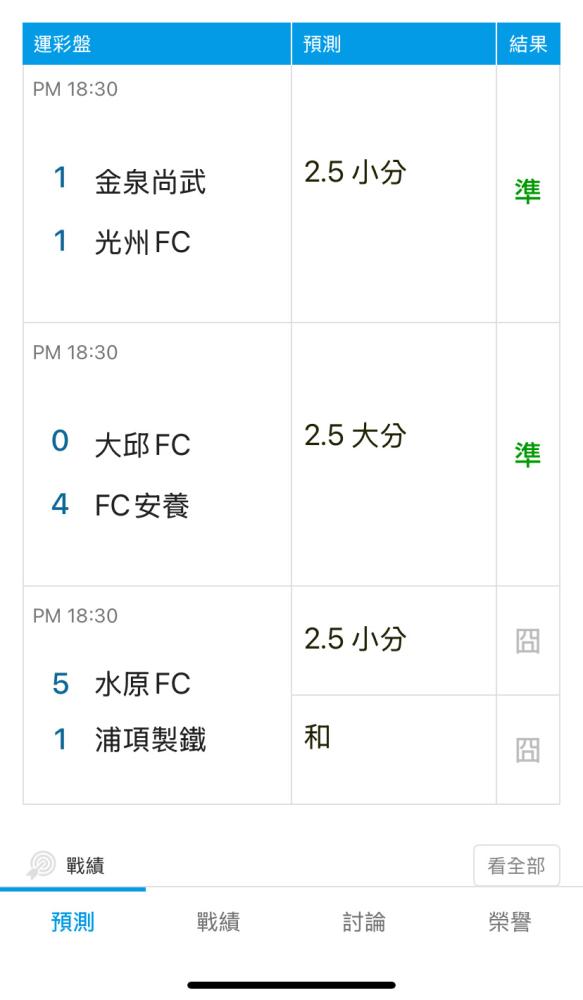Click the green 準 result for 金泉尚武 match
This screenshot has height=1000, width=583.
click(x=528, y=191)
